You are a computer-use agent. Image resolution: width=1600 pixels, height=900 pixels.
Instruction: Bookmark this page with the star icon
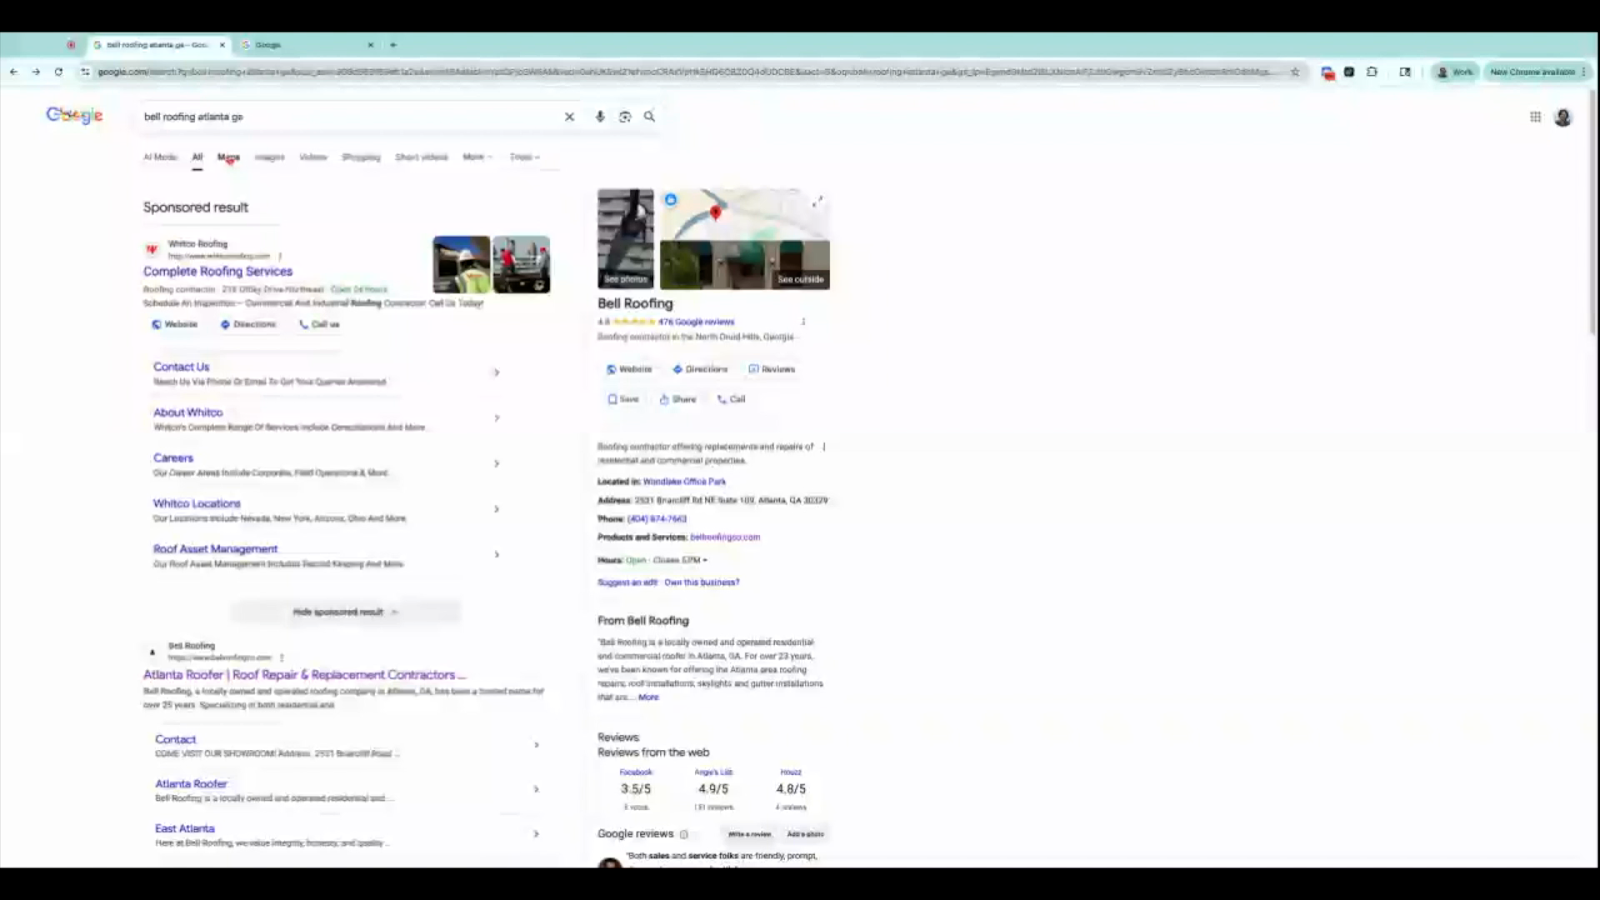point(1295,72)
